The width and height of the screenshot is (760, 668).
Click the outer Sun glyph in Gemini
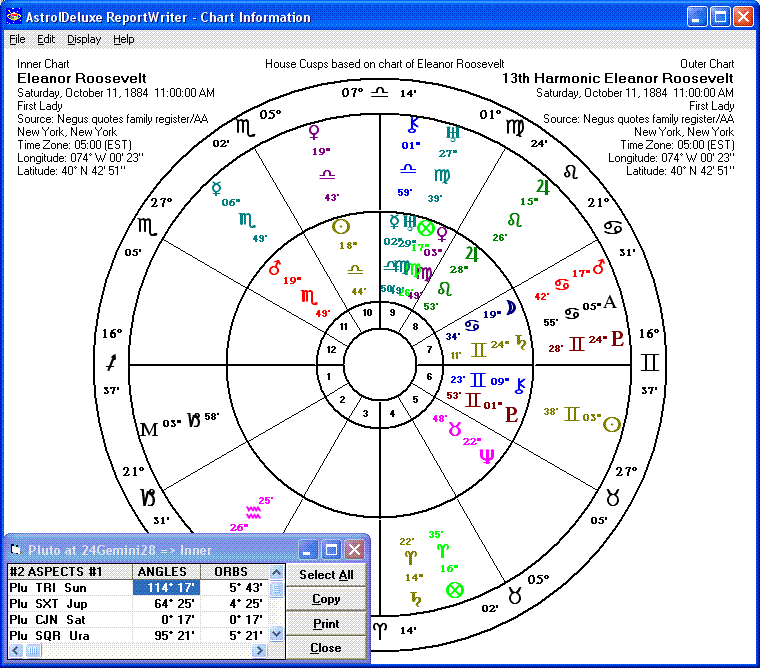pos(611,424)
